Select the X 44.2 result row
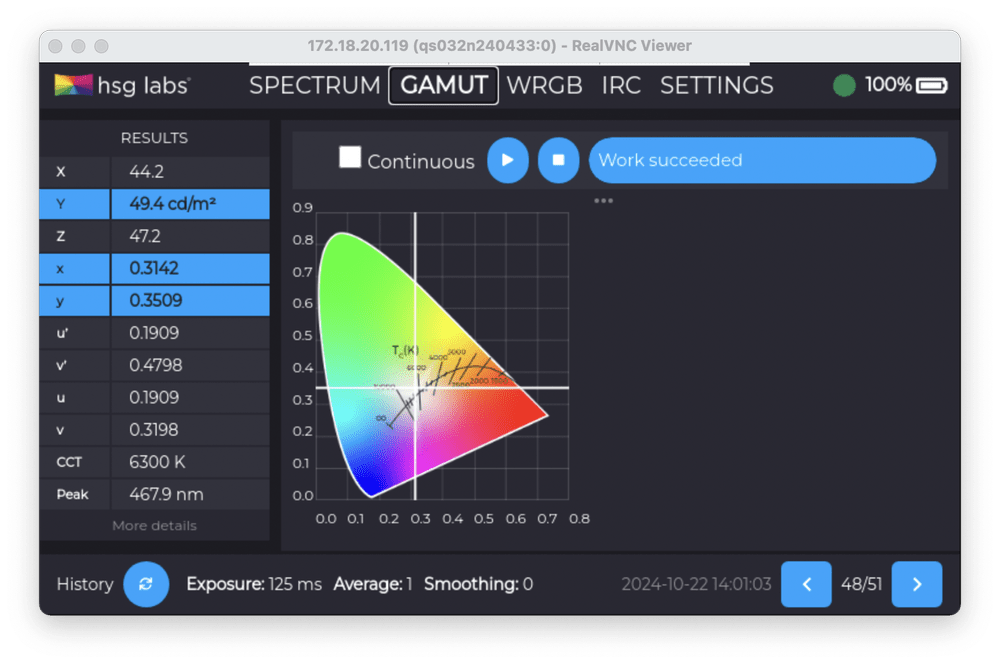Screen dimensions: 1000x664 point(154,172)
